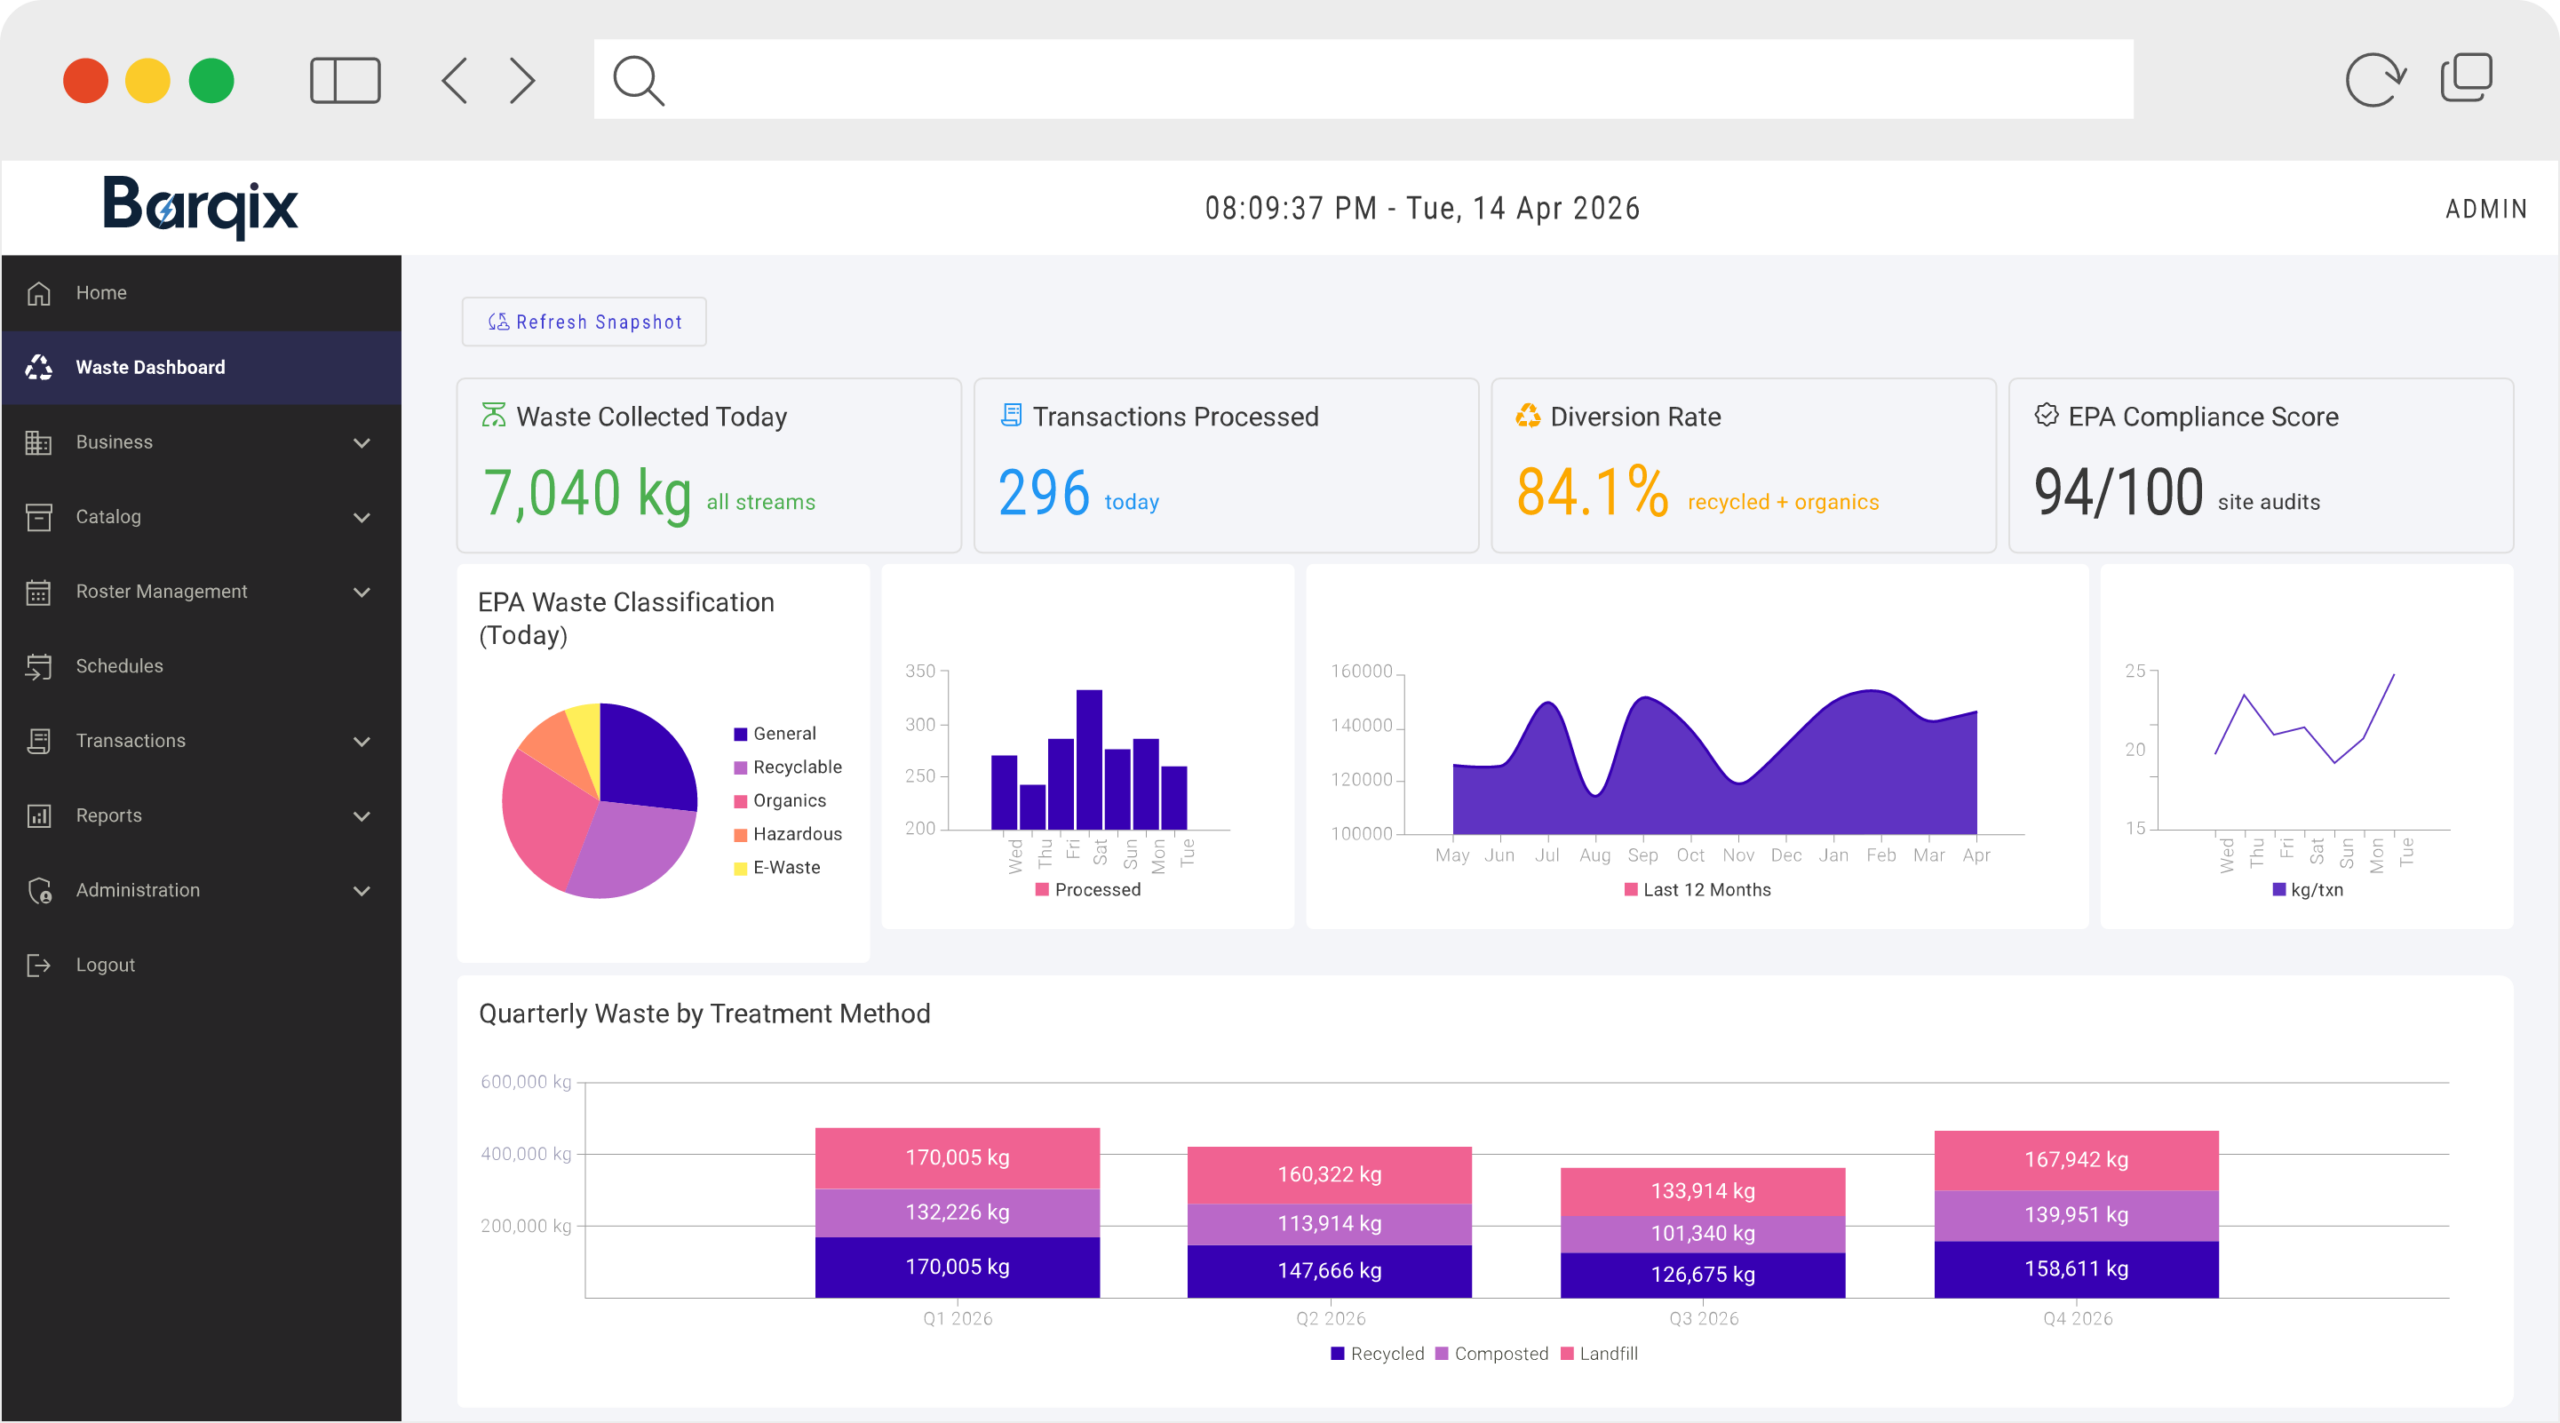This screenshot has height=1423, width=2560.
Task: Click the Q2 2026 Composted 113,914 kg segment
Action: coord(1329,1224)
